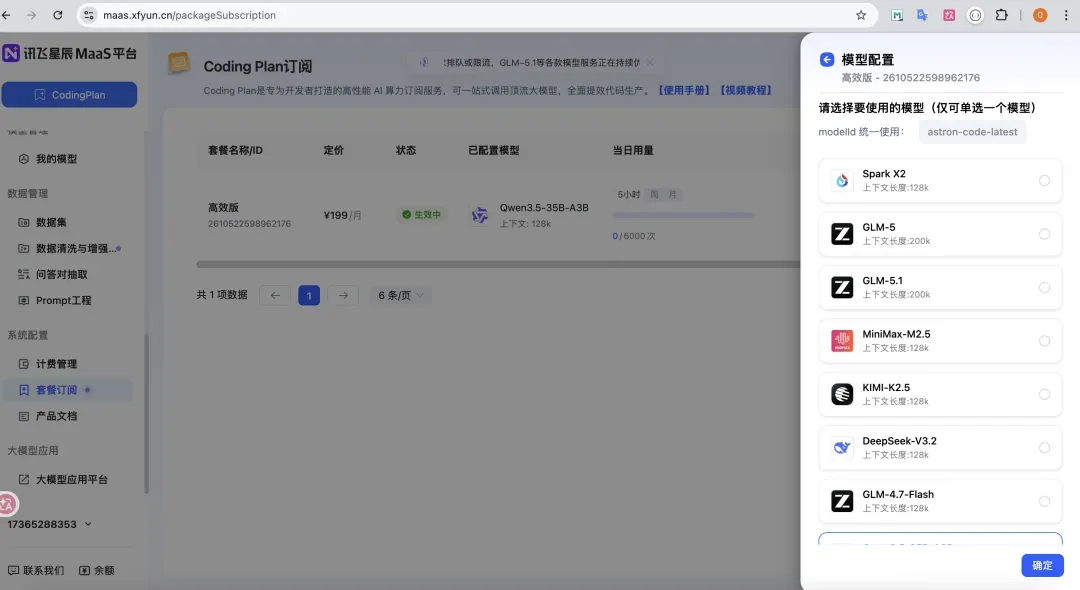Click the 联系我们 chat icon
1080x590 pixels.
(13, 570)
